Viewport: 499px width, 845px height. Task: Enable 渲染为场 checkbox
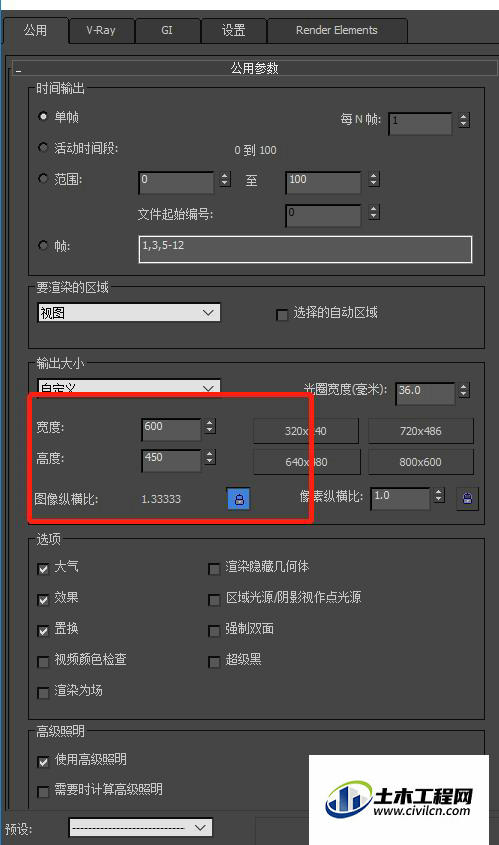click(x=43, y=692)
